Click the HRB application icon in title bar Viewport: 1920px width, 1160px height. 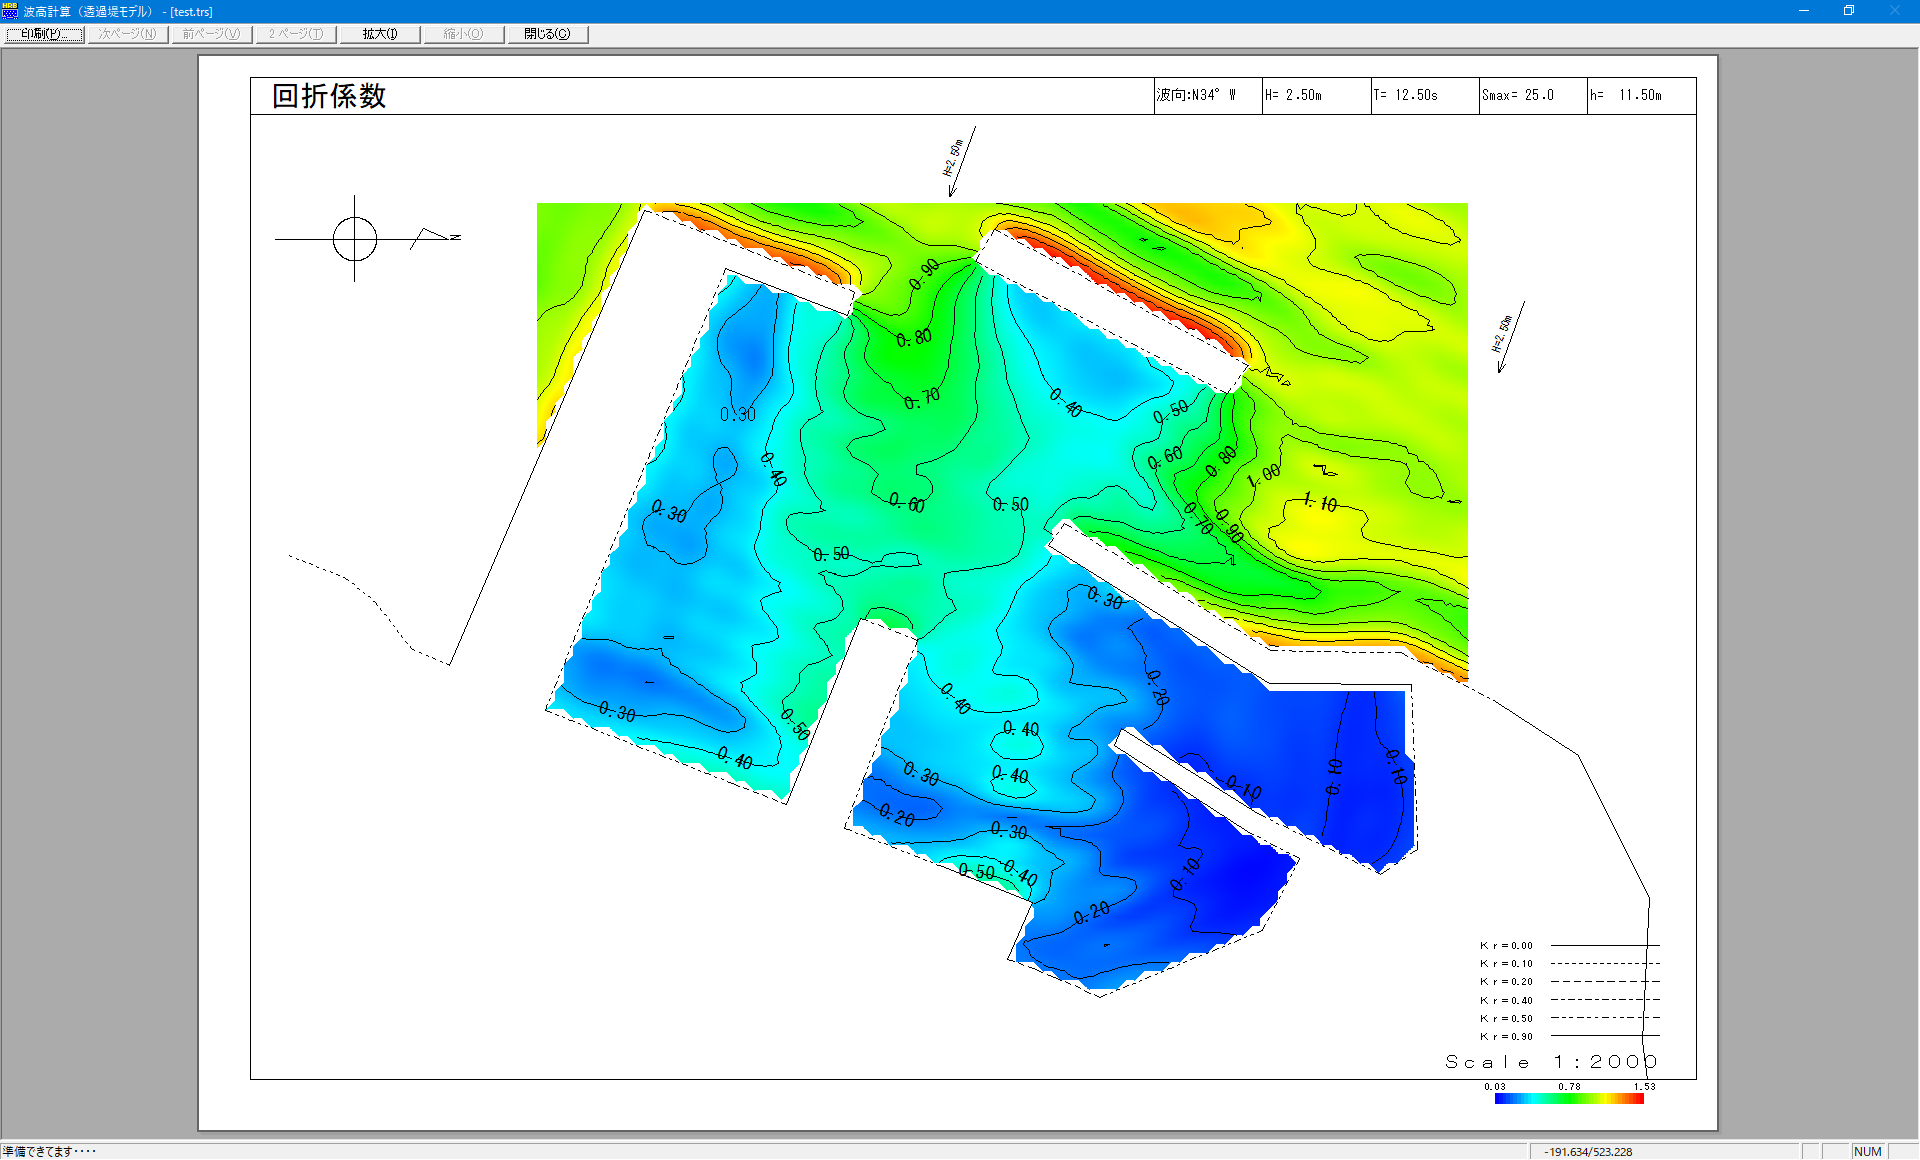[10, 11]
